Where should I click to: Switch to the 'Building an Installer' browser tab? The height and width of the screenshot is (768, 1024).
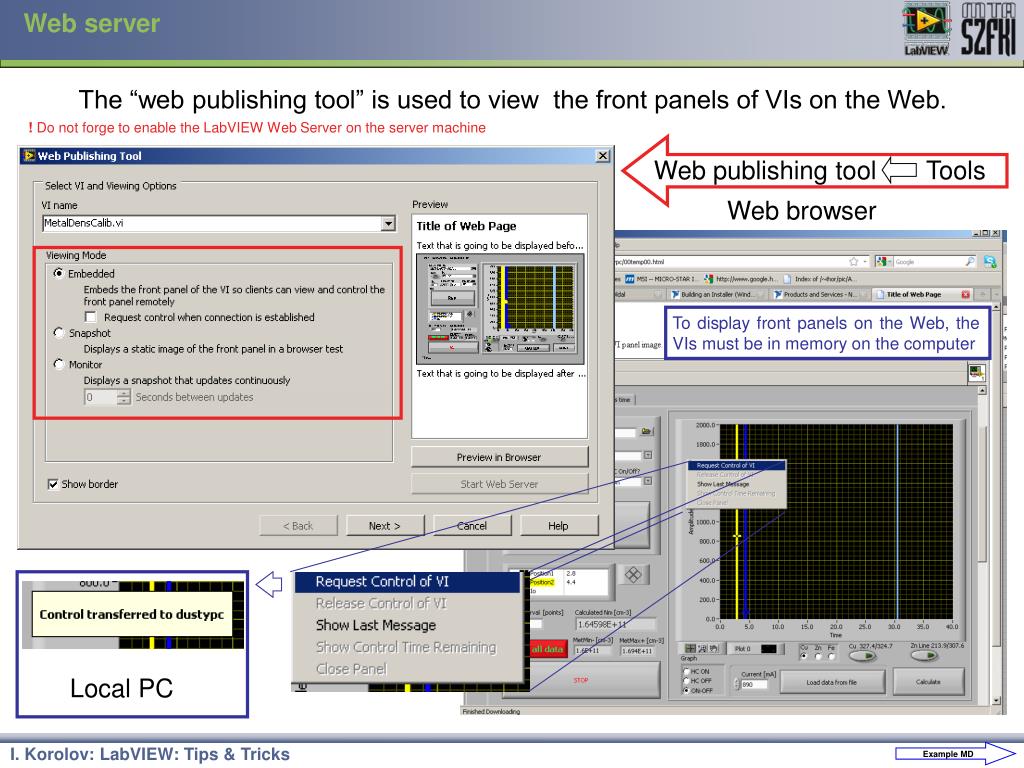(716, 295)
